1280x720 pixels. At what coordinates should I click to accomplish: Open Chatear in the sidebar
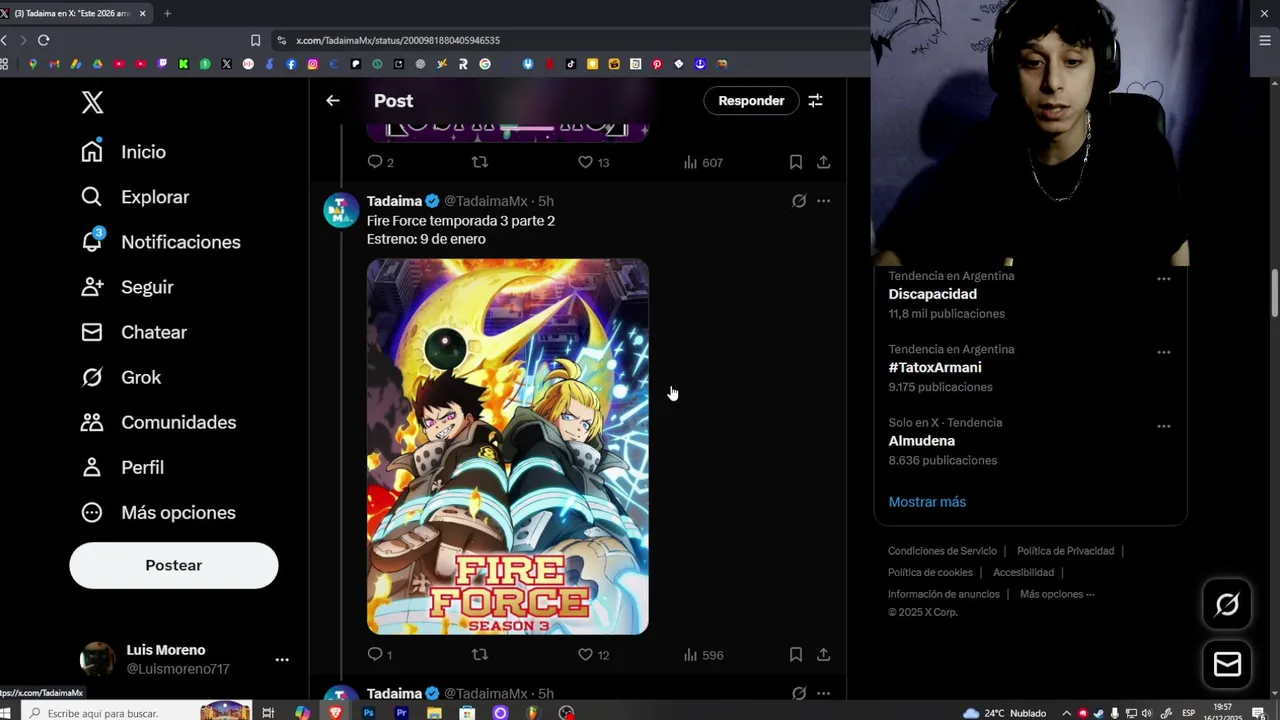[133, 332]
